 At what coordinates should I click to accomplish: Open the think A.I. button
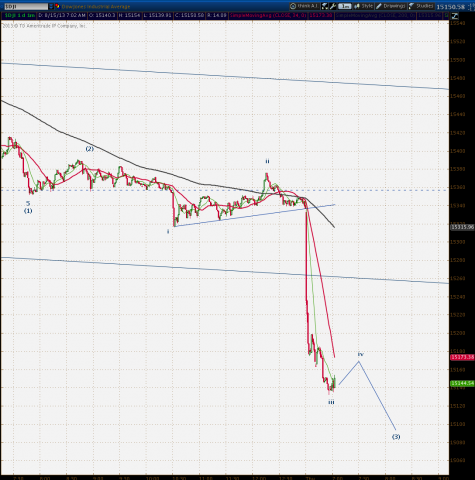[x=305, y=6]
